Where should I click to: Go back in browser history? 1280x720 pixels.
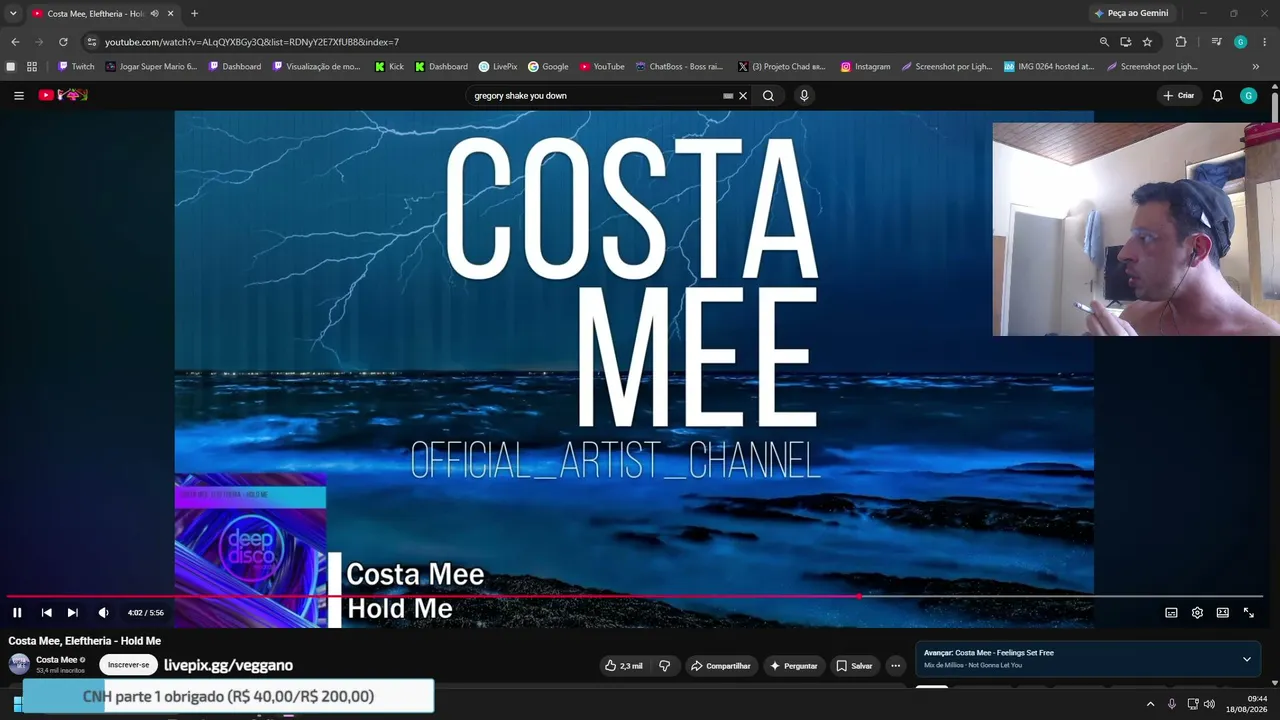(15, 42)
